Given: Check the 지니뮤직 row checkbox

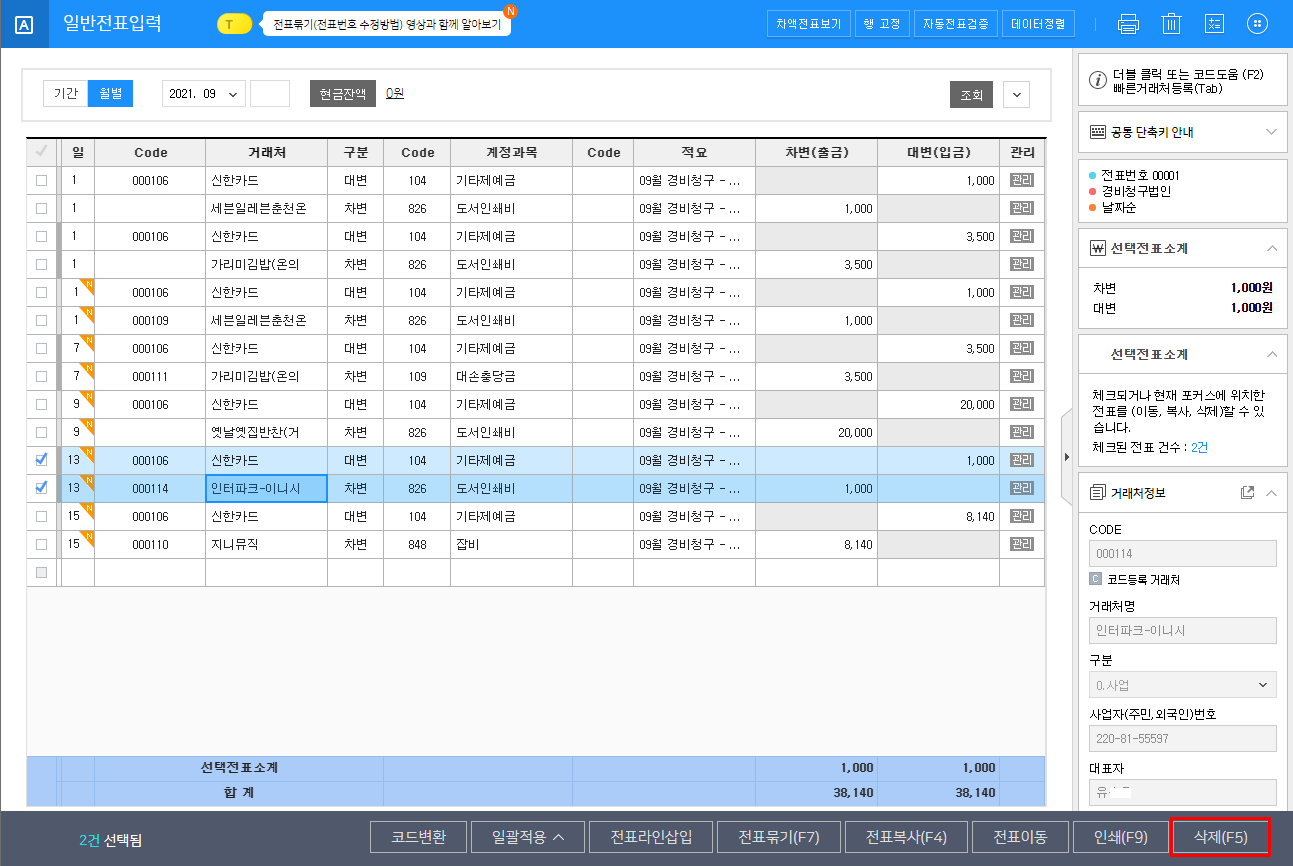Looking at the screenshot, I should click(x=41, y=544).
